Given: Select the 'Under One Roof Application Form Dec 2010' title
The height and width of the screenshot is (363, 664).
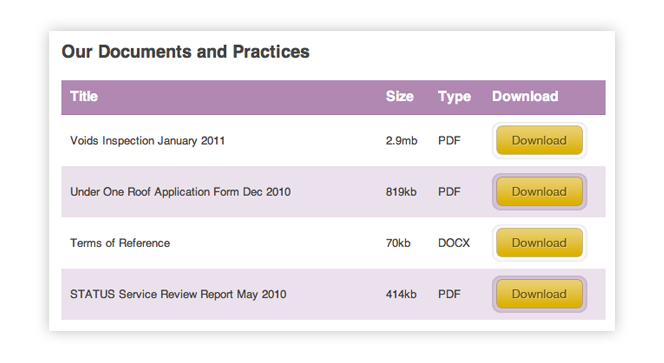Looking at the screenshot, I should (x=180, y=192).
